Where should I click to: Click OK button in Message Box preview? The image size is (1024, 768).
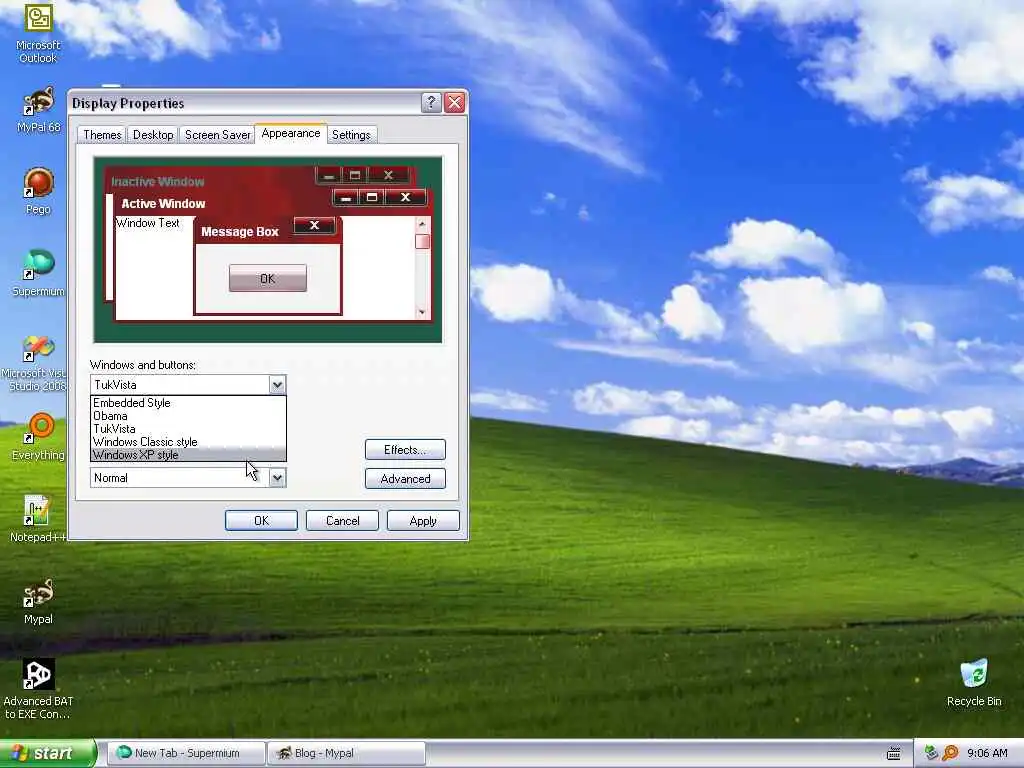(x=268, y=278)
